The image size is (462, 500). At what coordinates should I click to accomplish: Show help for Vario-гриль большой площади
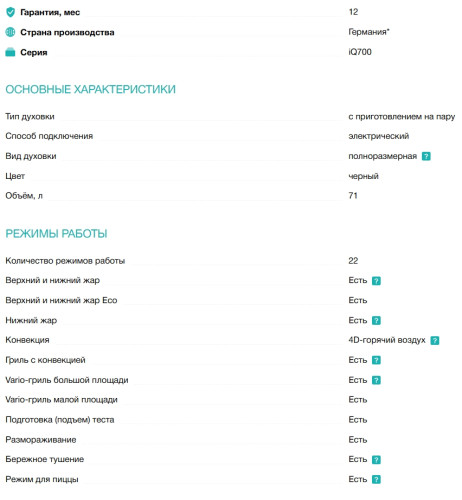376,380
